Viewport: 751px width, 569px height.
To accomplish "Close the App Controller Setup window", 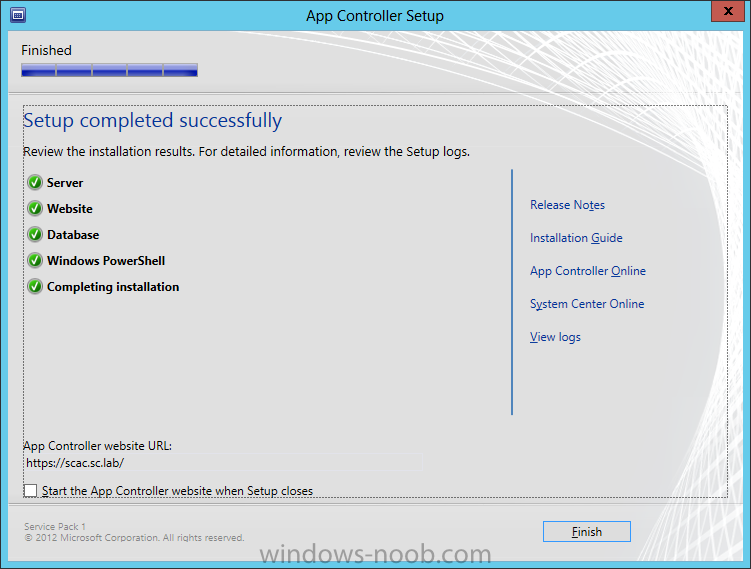I will pyautogui.click(x=728, y=11).
